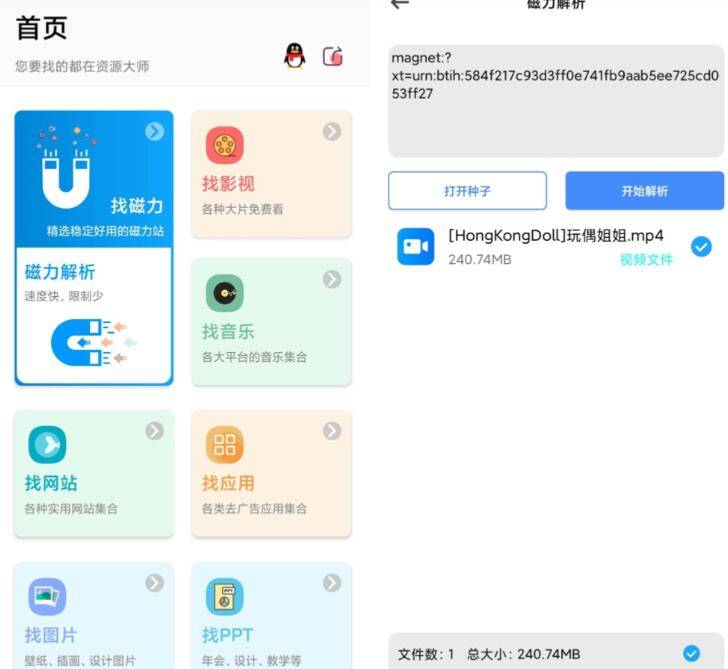Tap the share icon in header
728x669 pixels.
[333, 56]
